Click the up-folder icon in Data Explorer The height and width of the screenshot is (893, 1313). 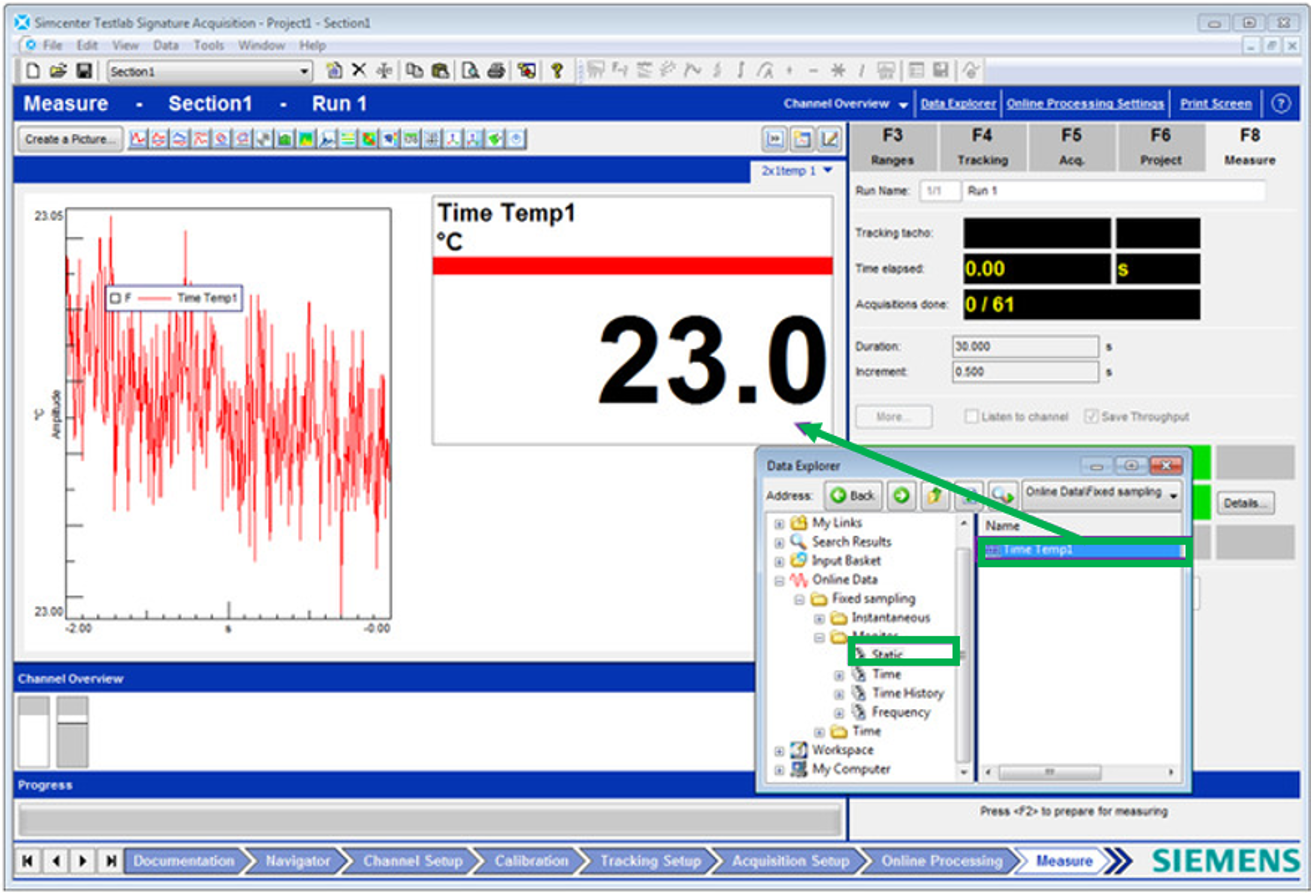pyautogui.click(x=934, y=495)
